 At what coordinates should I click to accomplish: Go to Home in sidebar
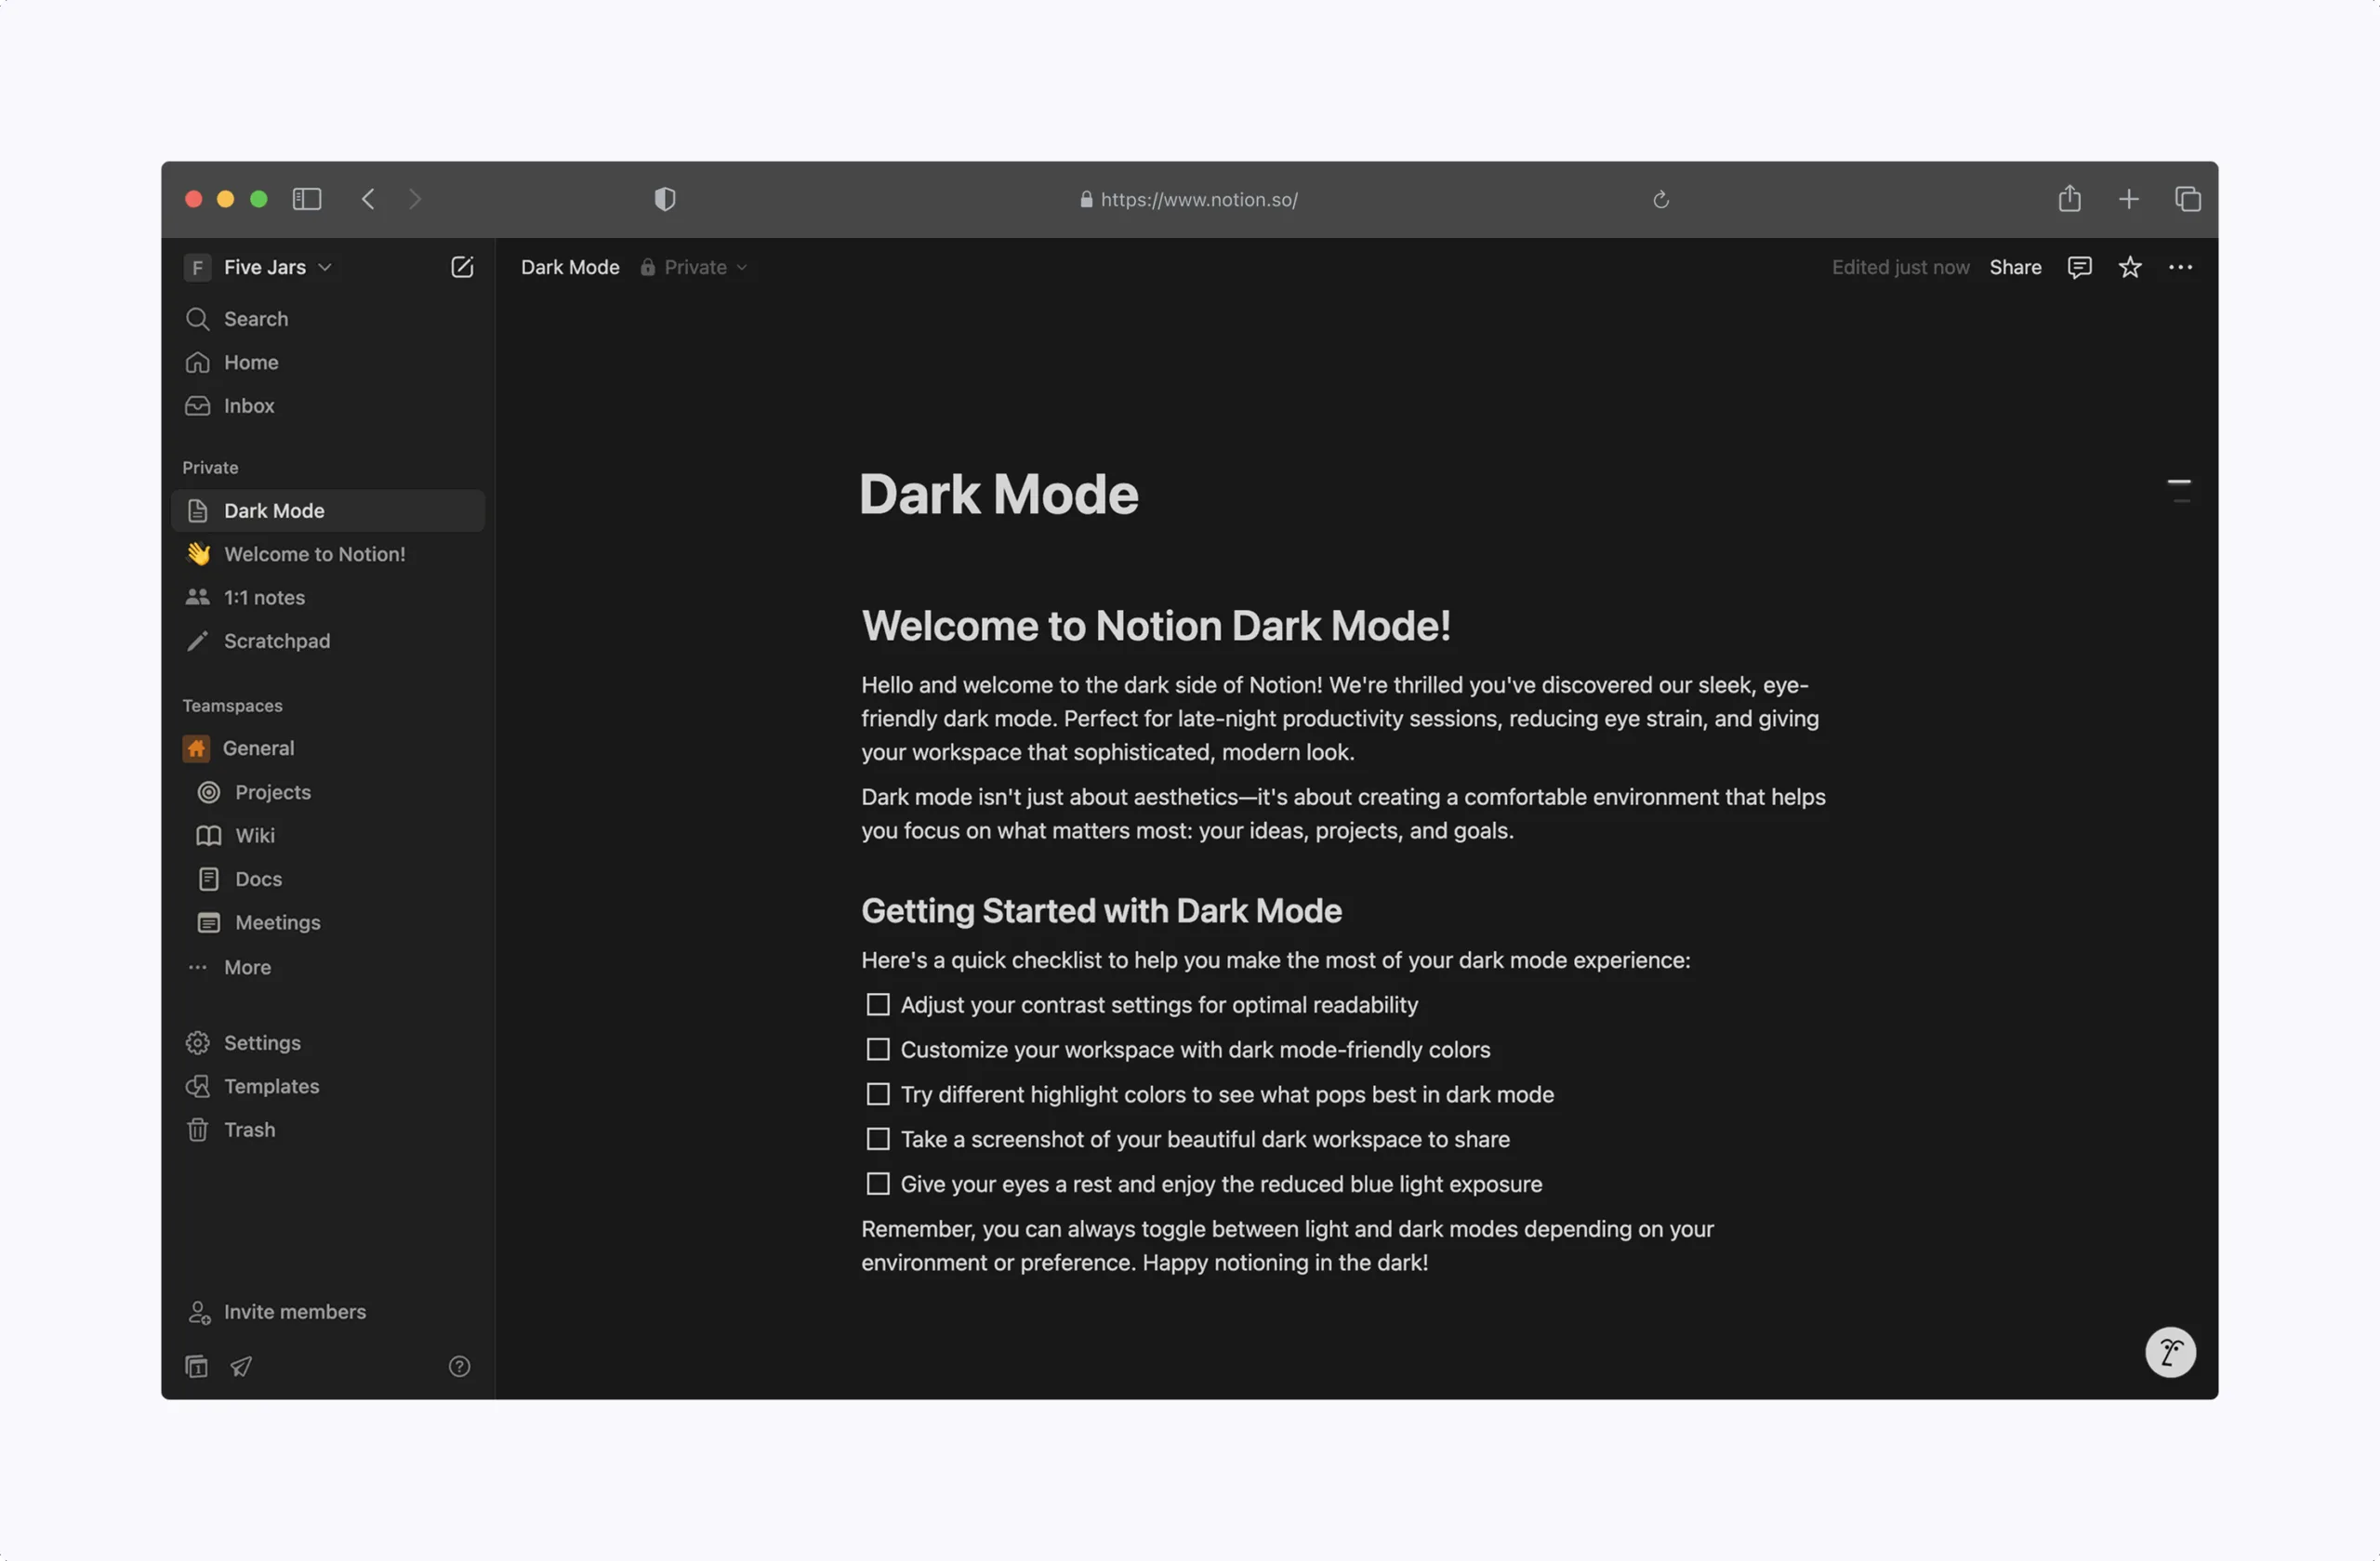328,362
